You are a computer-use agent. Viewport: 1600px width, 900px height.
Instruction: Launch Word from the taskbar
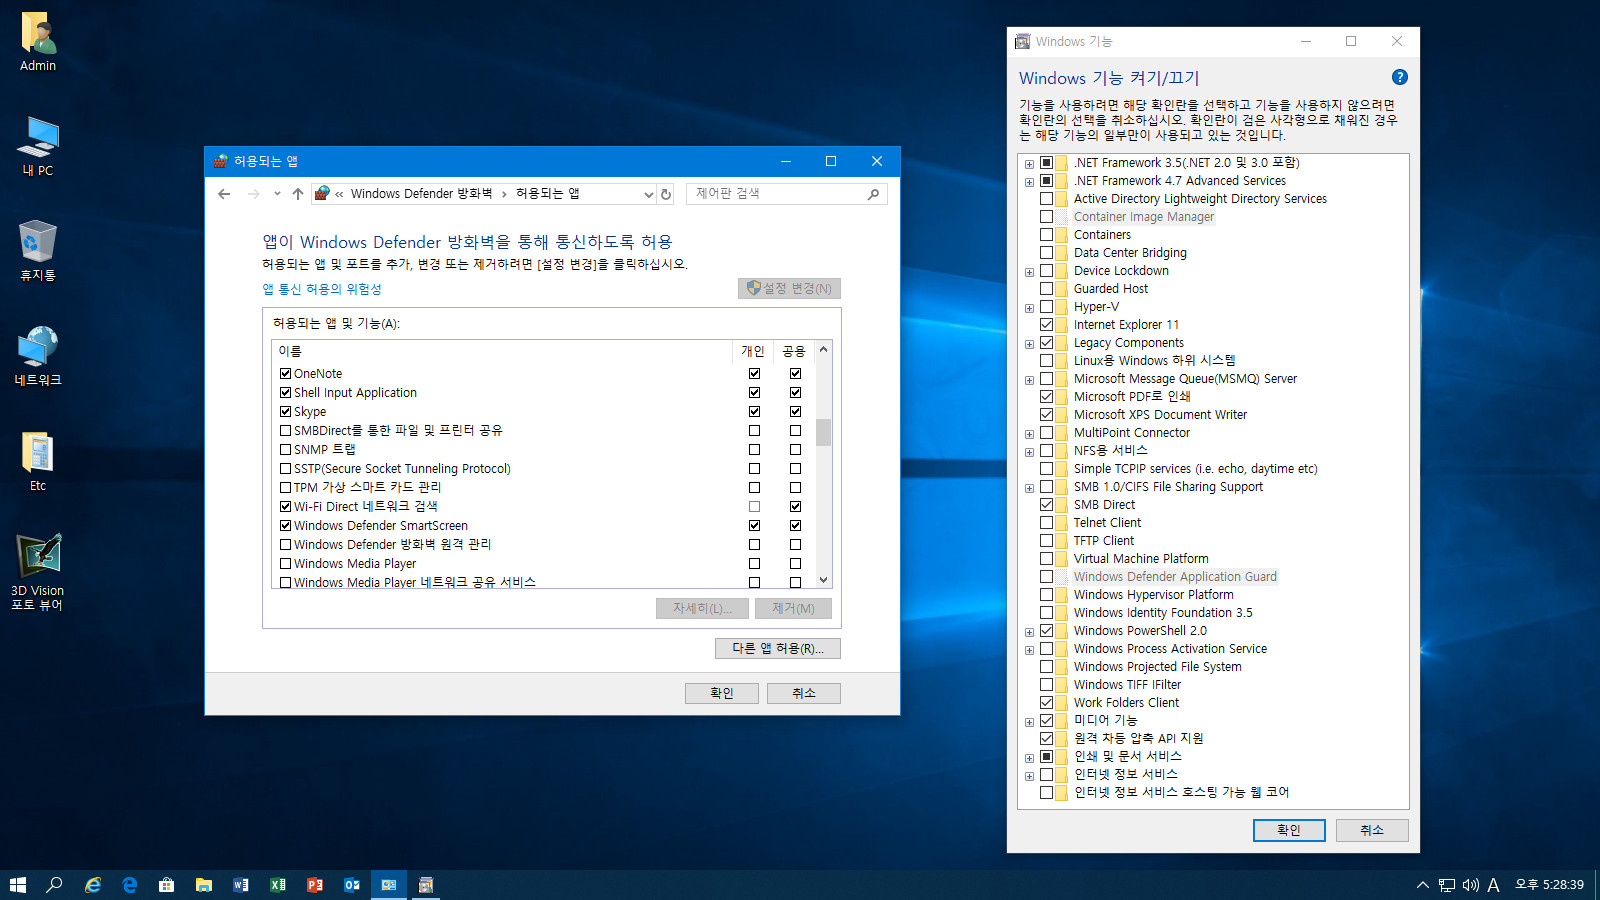(x=241, y=885)
